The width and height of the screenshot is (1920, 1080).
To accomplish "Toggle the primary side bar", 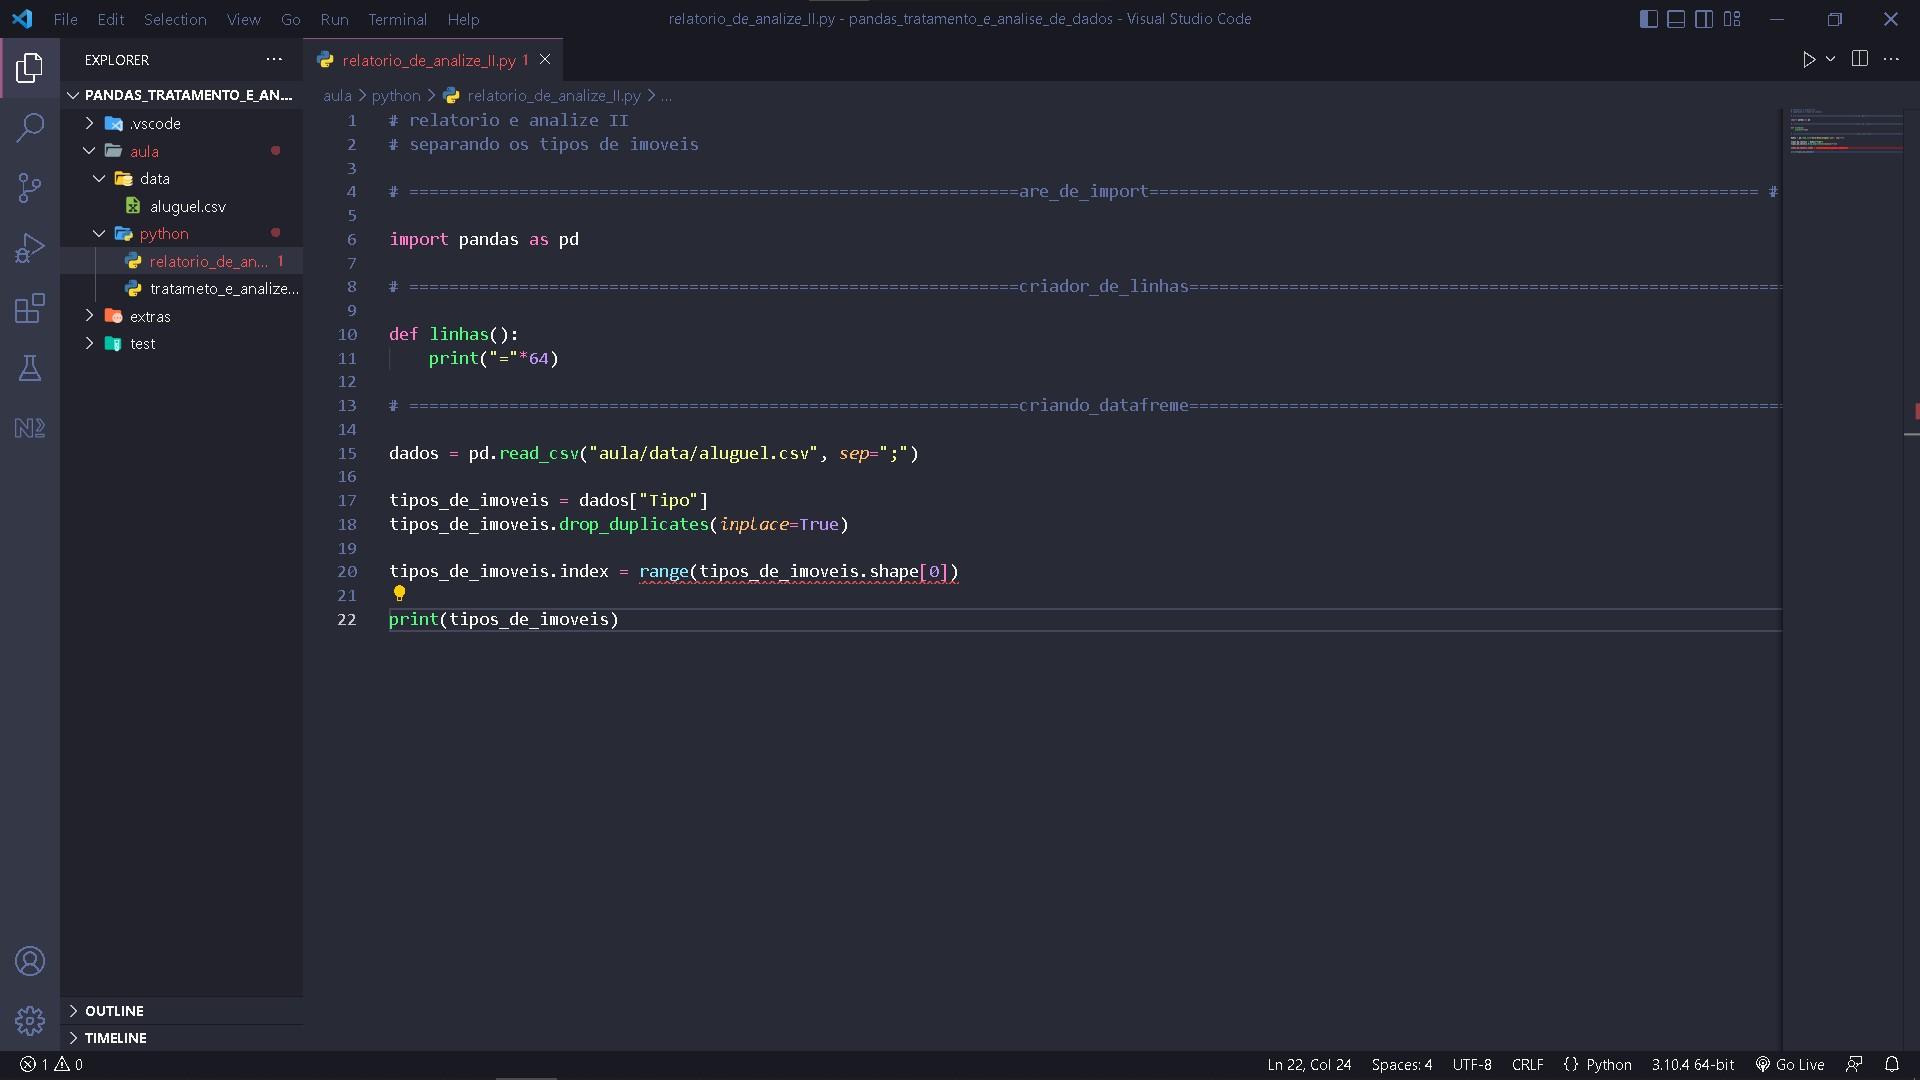I will [1649, 19].
